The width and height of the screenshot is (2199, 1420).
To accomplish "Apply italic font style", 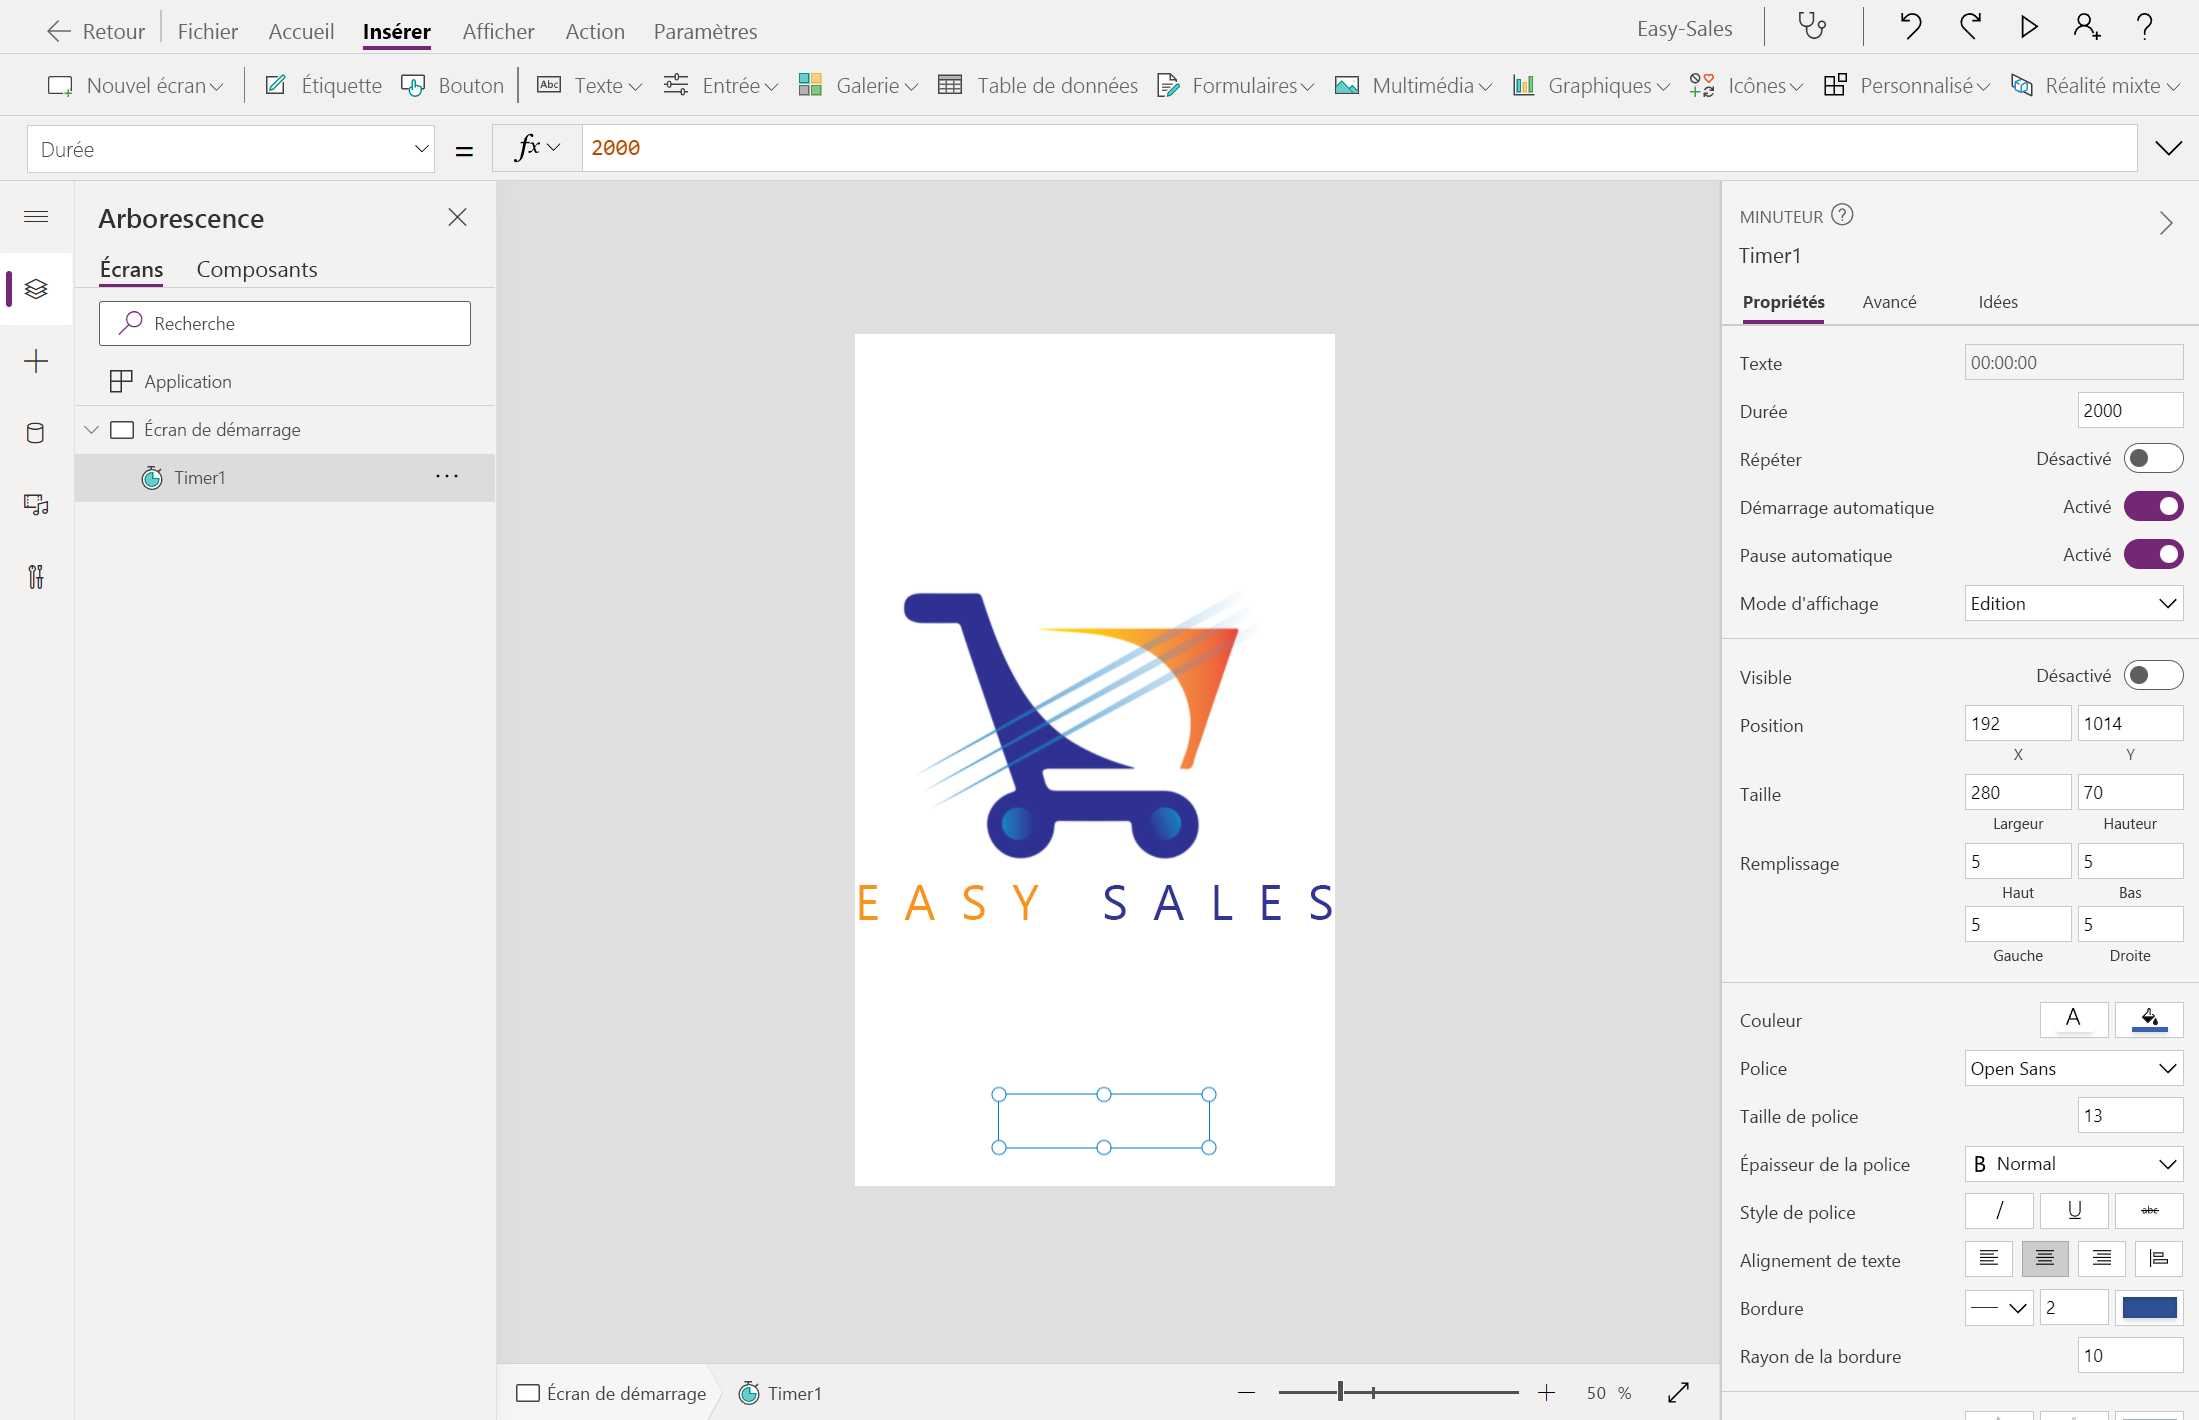I will (x=2000, y=1211).
